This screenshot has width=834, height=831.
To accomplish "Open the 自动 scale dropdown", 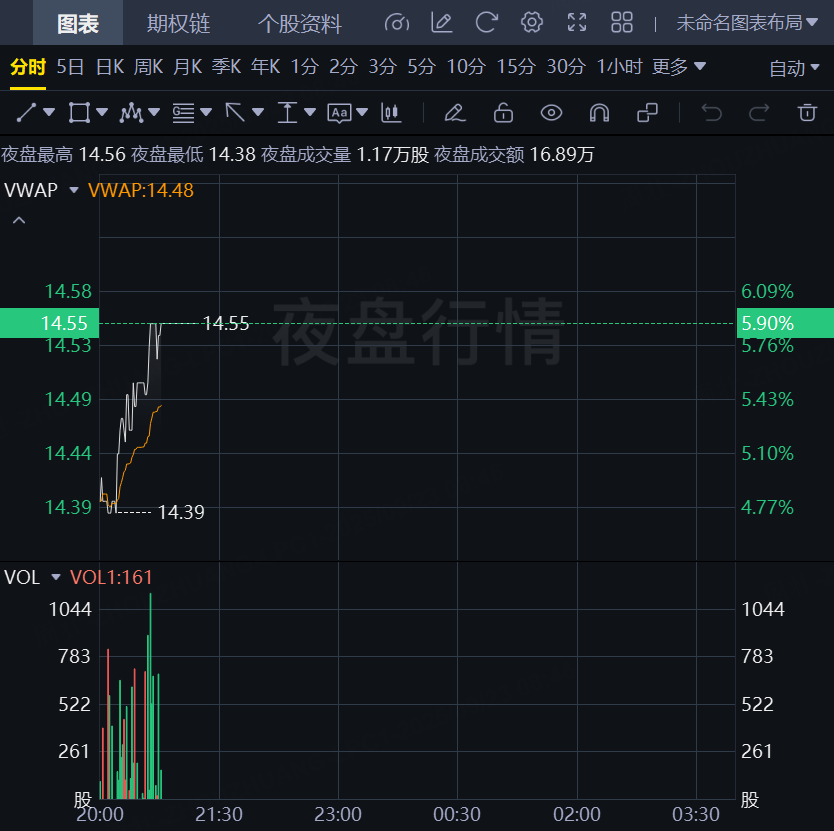I will (x=794, y=69).
